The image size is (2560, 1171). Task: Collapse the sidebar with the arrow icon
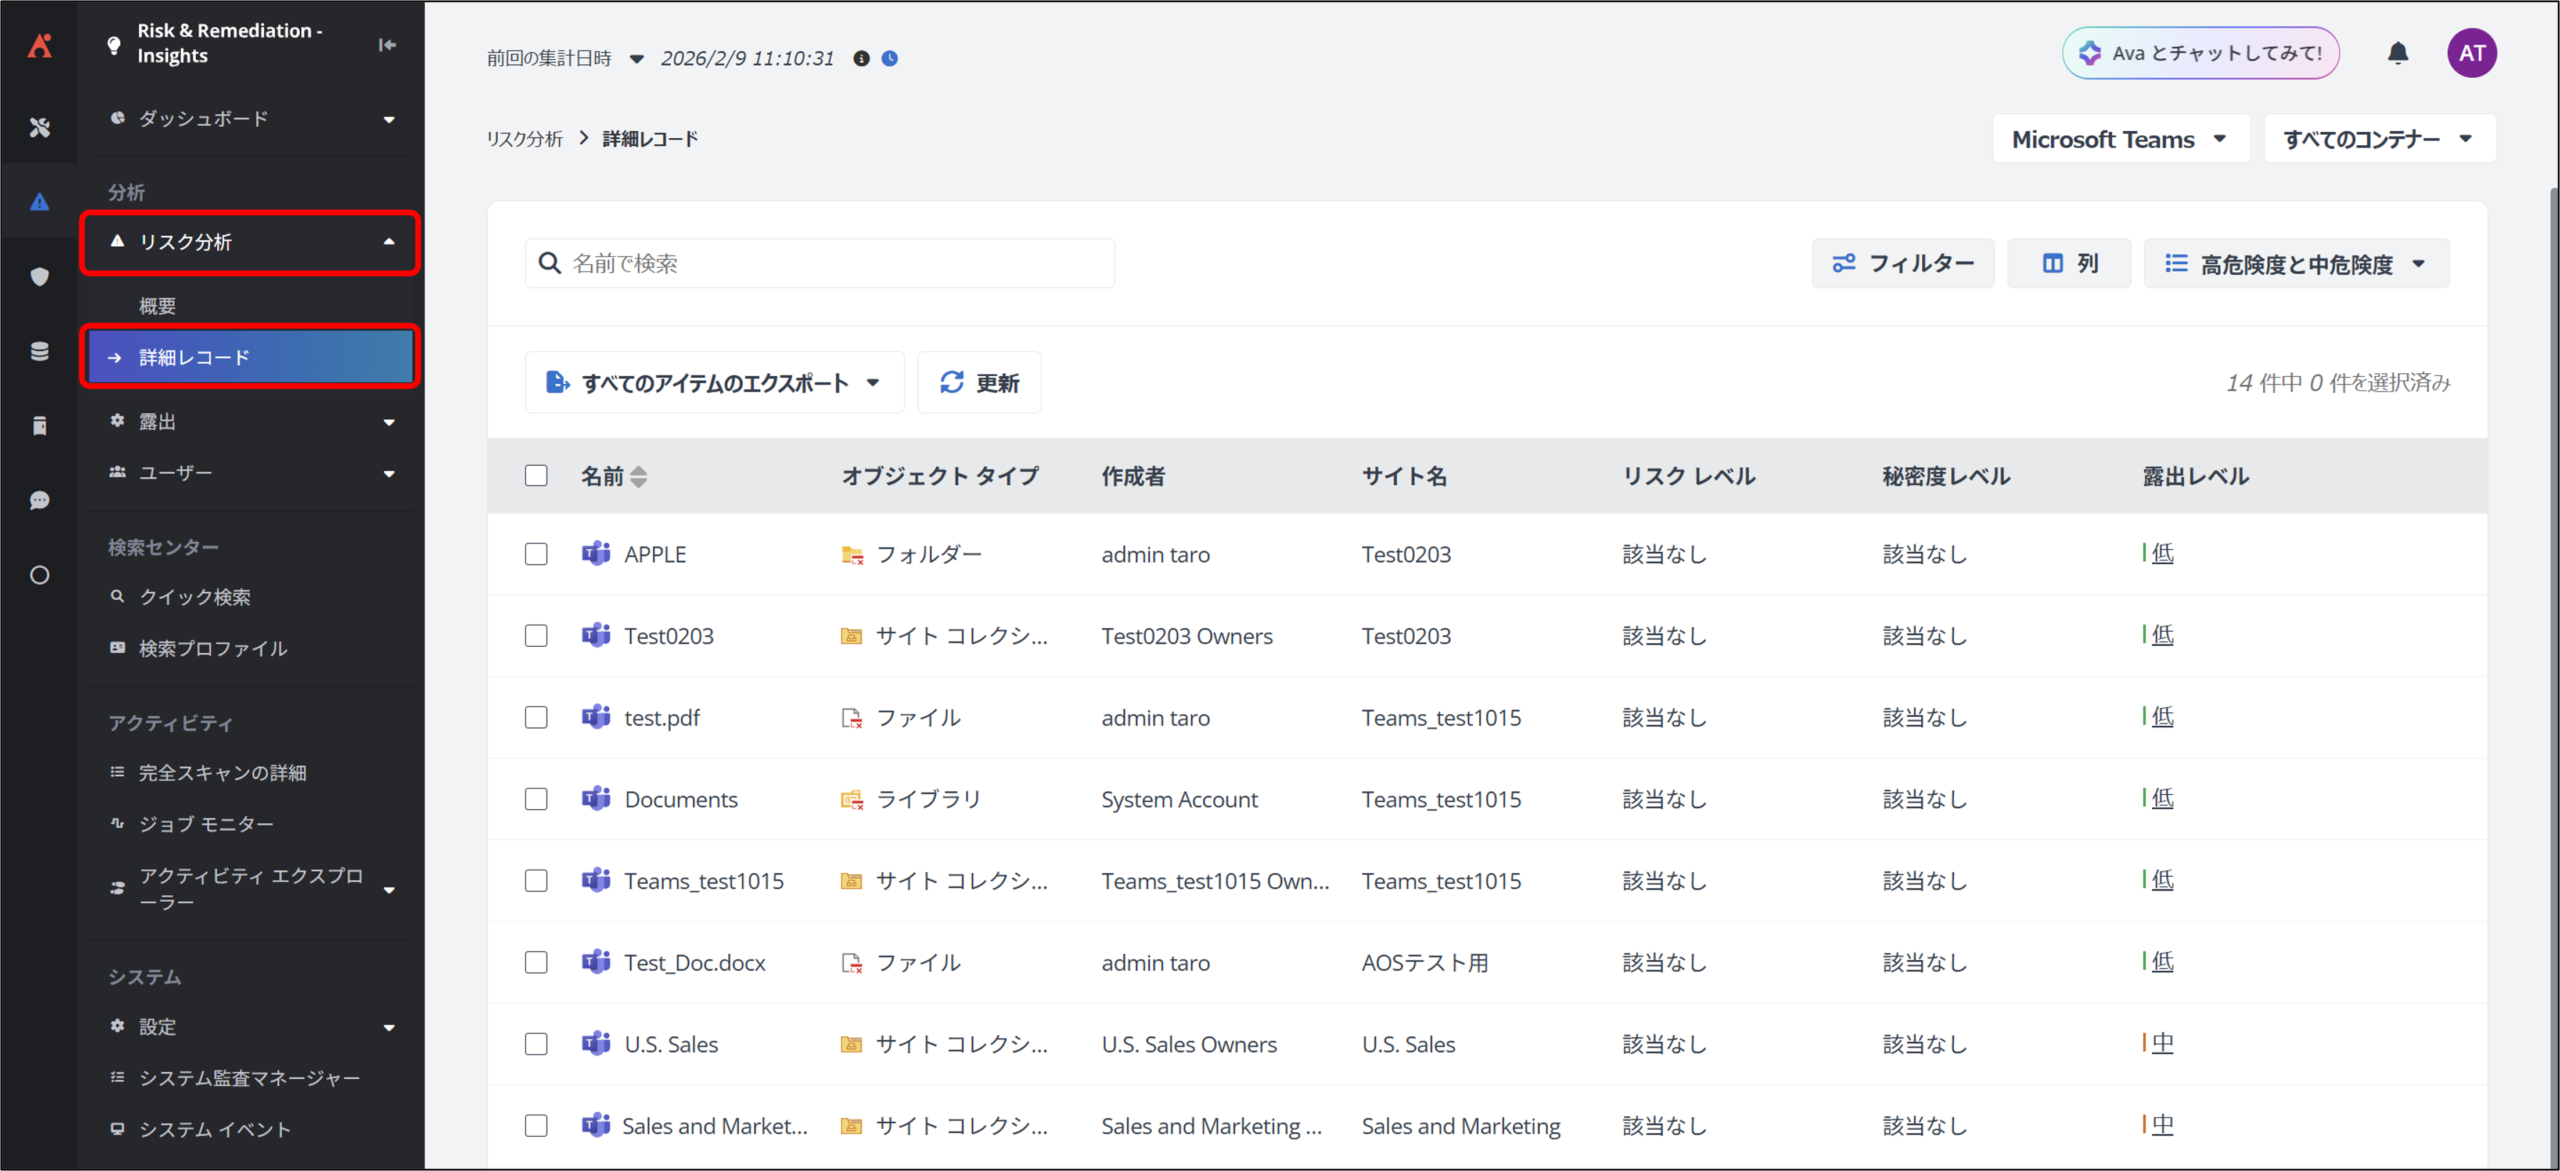(x=387, y=44)
